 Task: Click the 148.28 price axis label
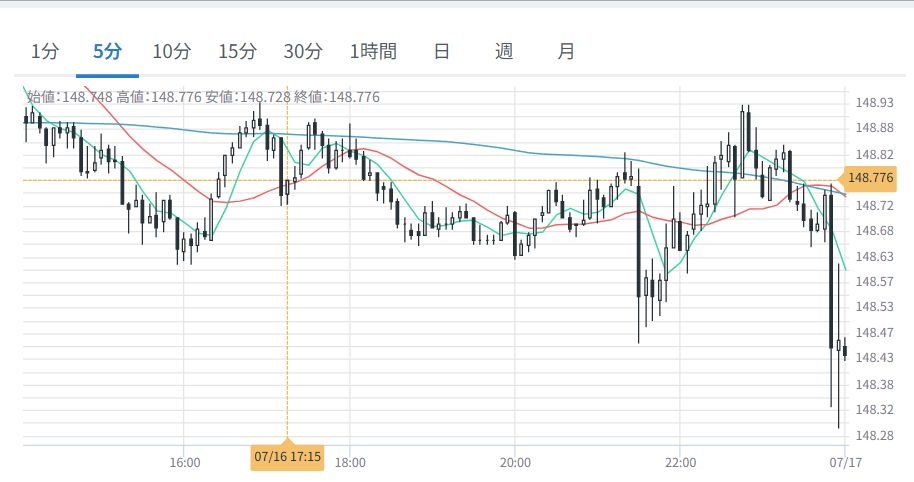click(874, 435)
